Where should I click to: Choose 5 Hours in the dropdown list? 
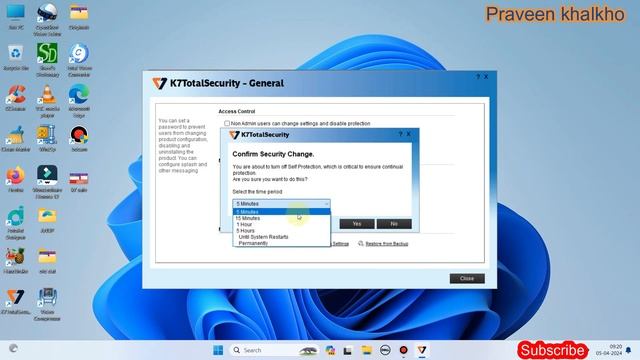281,231
